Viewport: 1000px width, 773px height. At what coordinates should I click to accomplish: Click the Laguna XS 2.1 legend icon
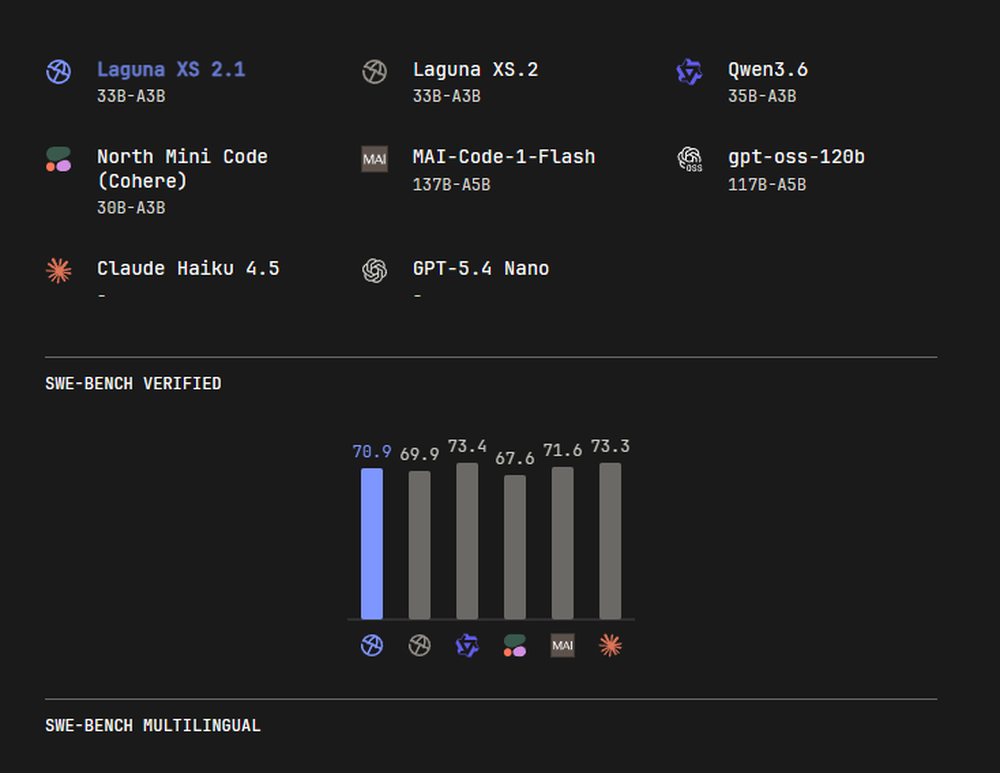(x=59, y=71)
